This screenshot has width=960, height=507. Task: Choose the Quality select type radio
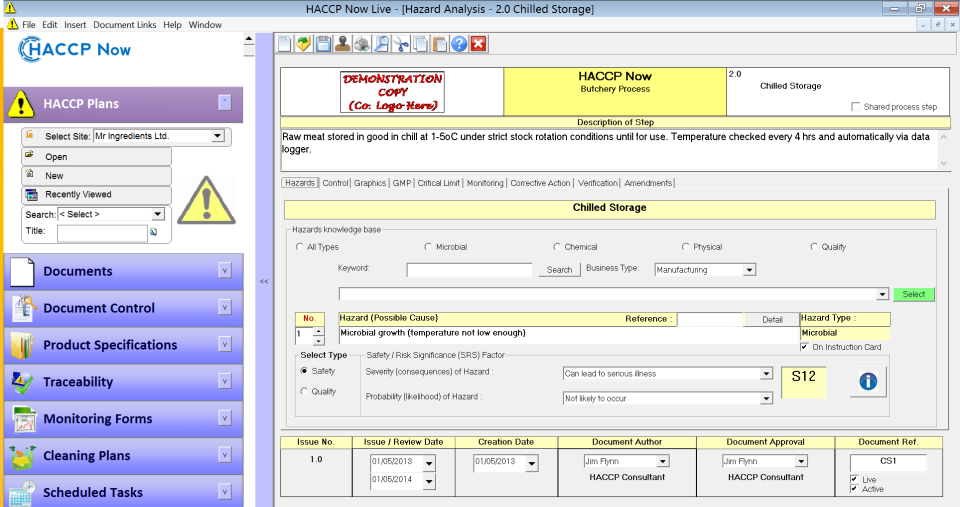[x=304, y=391]
